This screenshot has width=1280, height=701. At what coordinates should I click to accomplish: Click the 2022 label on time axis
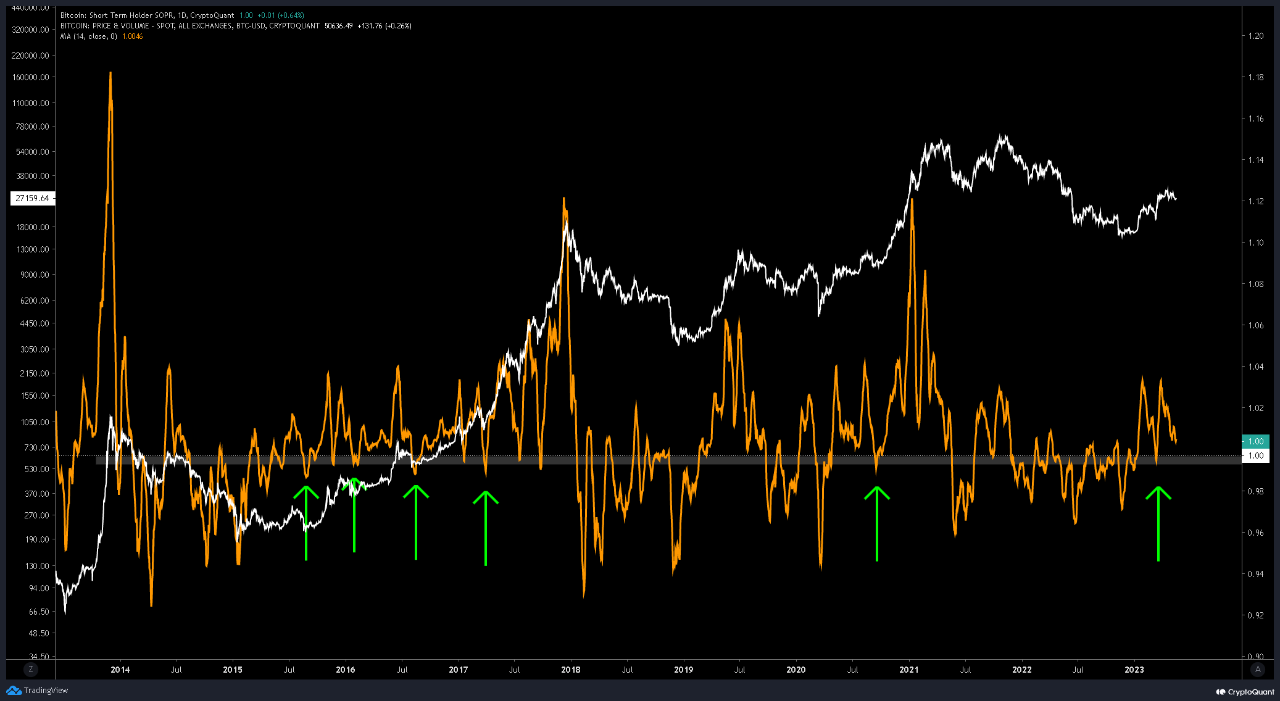coord(1022,668)
